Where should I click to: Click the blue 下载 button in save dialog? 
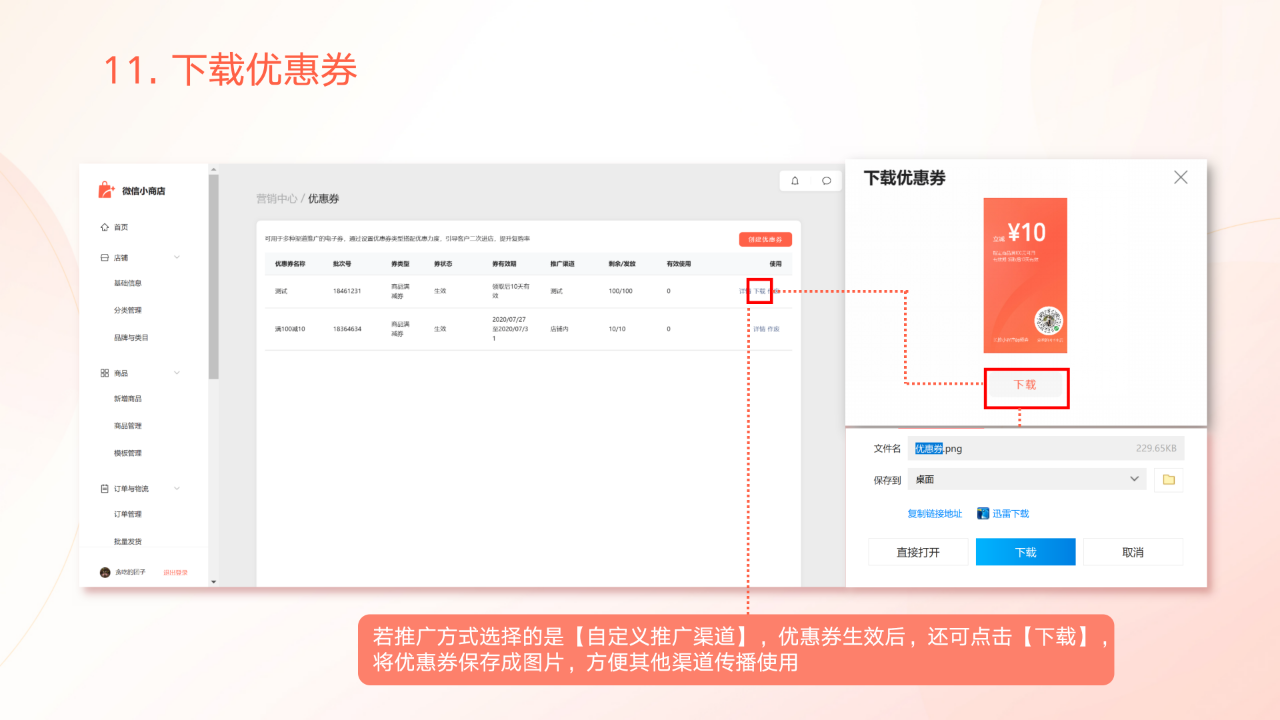(1026, 552)
